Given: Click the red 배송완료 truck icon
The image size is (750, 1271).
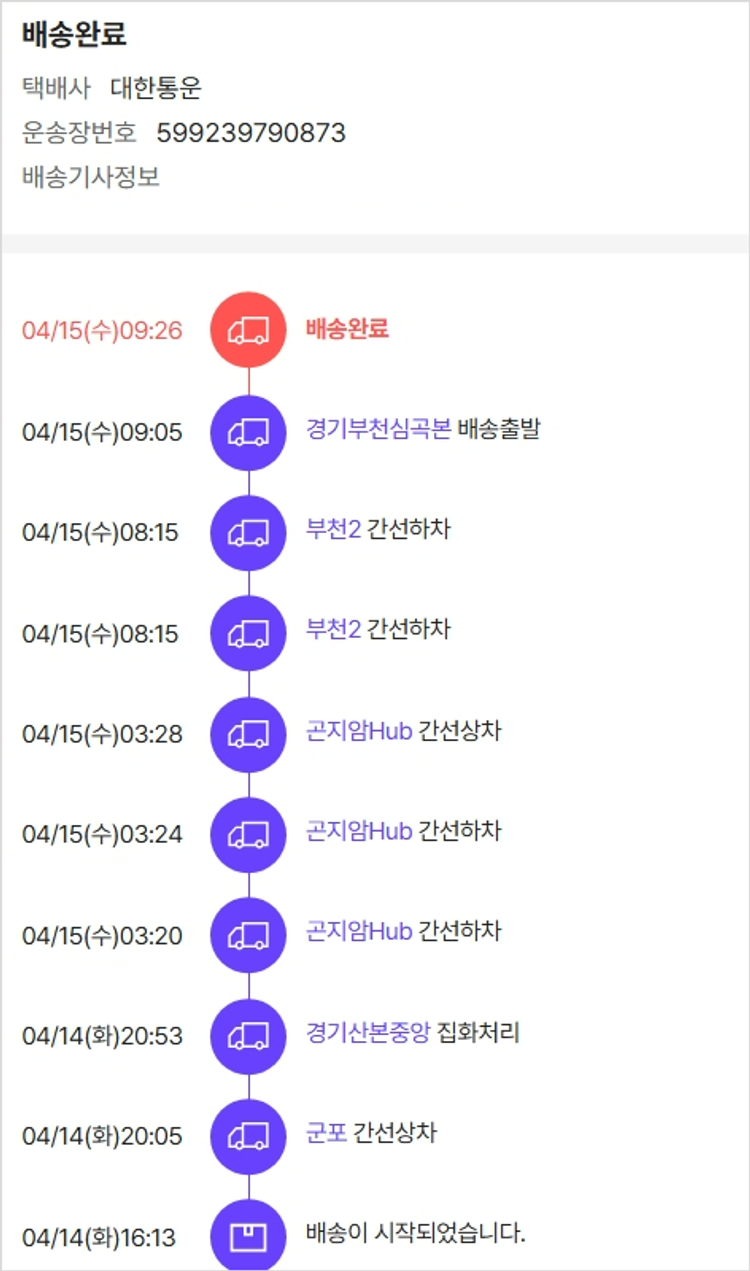Looking at the screenshot, I should pos(248,330).
